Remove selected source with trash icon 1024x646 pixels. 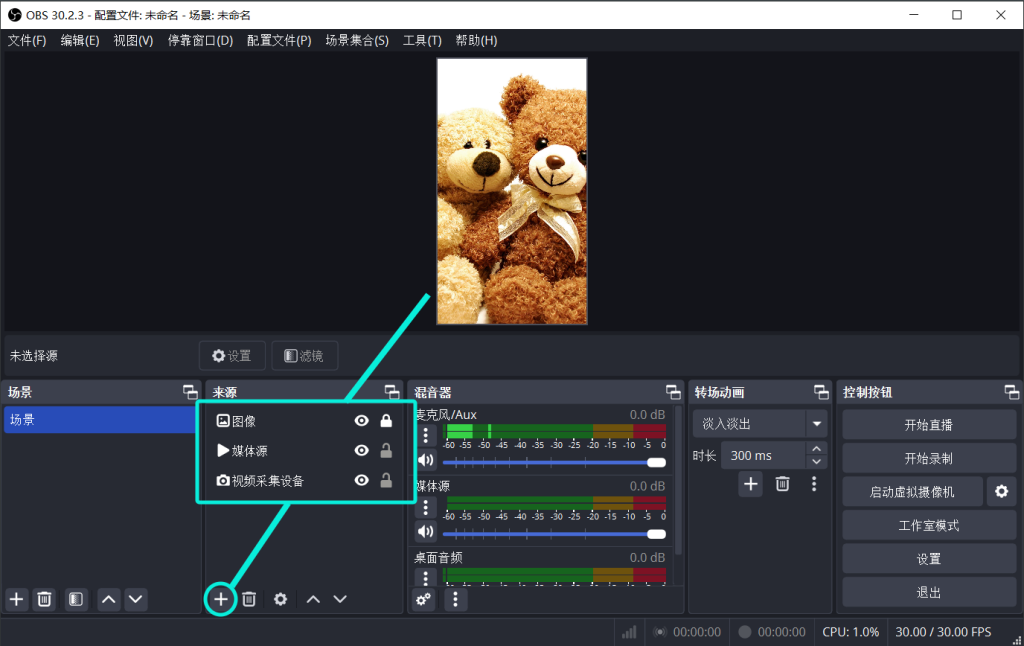[x=249, y=599]
